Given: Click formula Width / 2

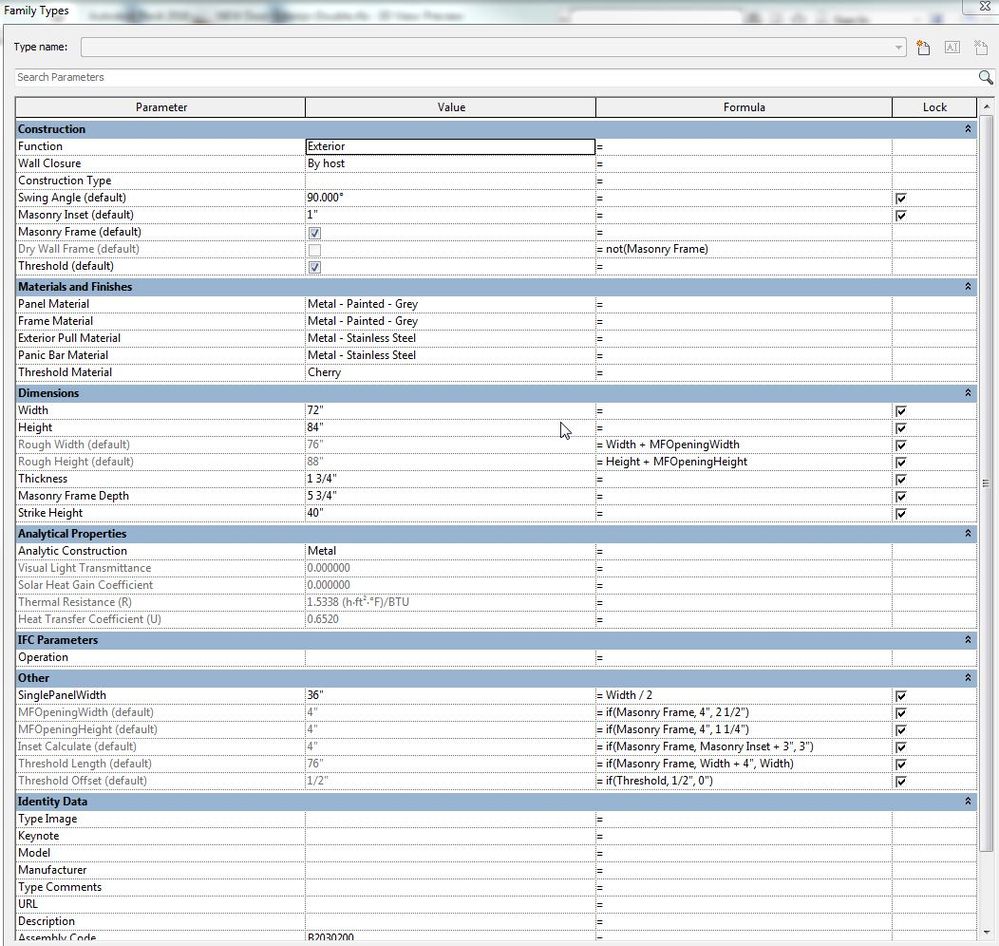Looking at the screenshot, I should pos(629,696).
